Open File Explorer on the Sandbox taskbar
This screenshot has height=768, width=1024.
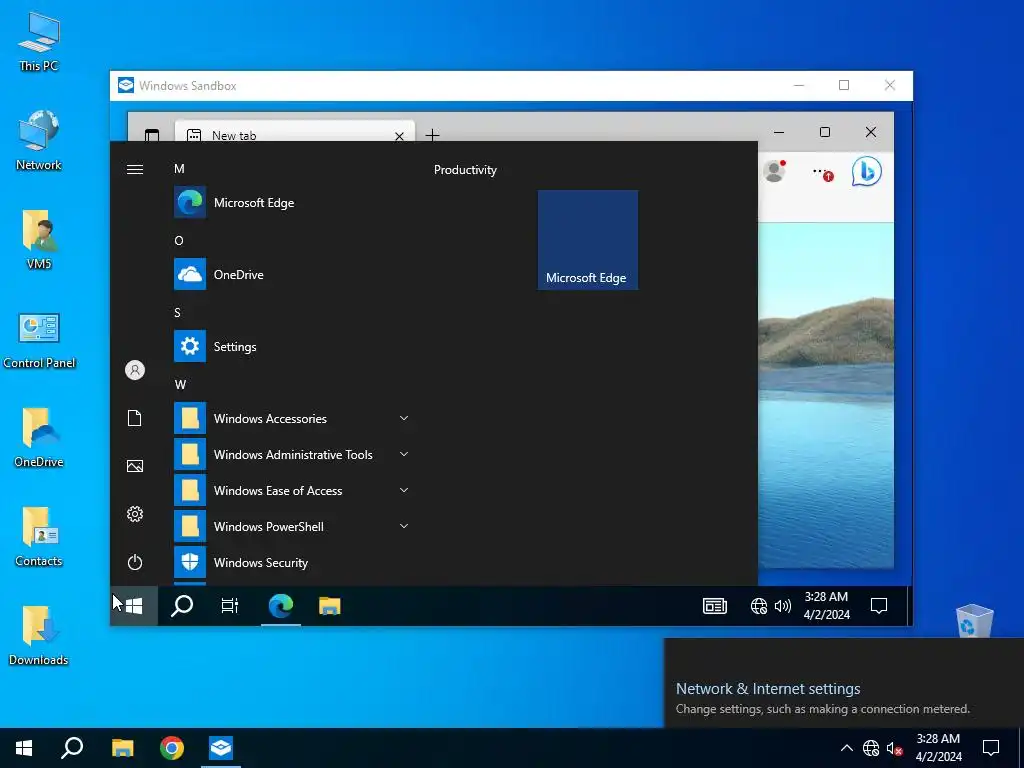[x=330, y=606]
